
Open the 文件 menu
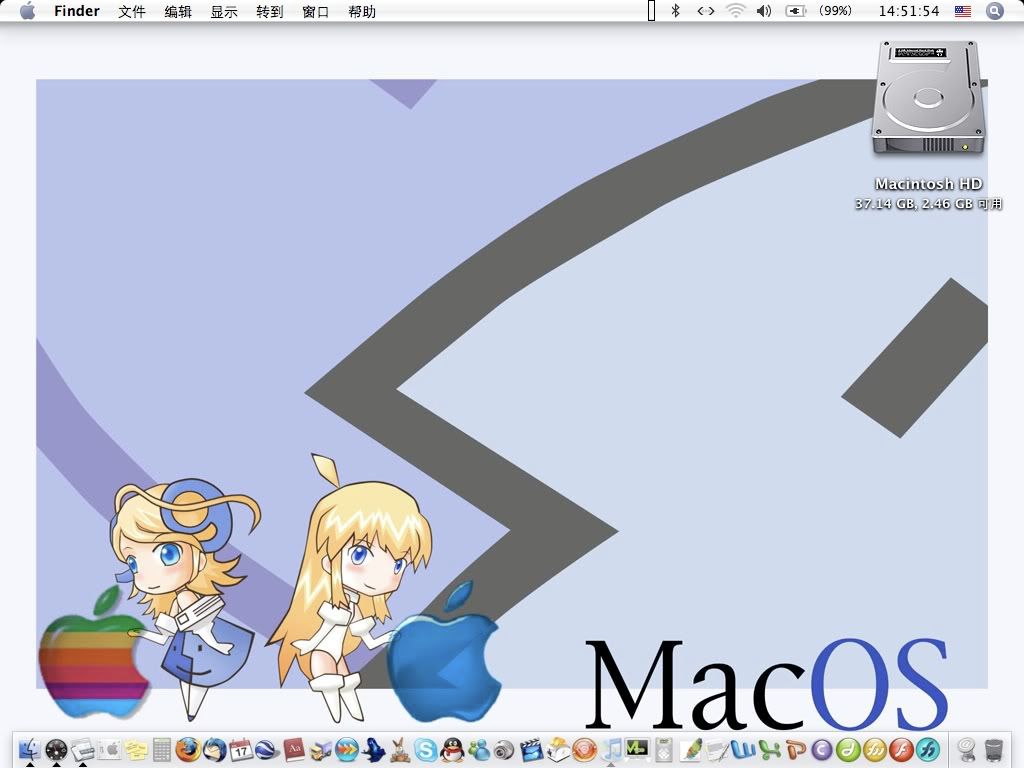point(132,11)
